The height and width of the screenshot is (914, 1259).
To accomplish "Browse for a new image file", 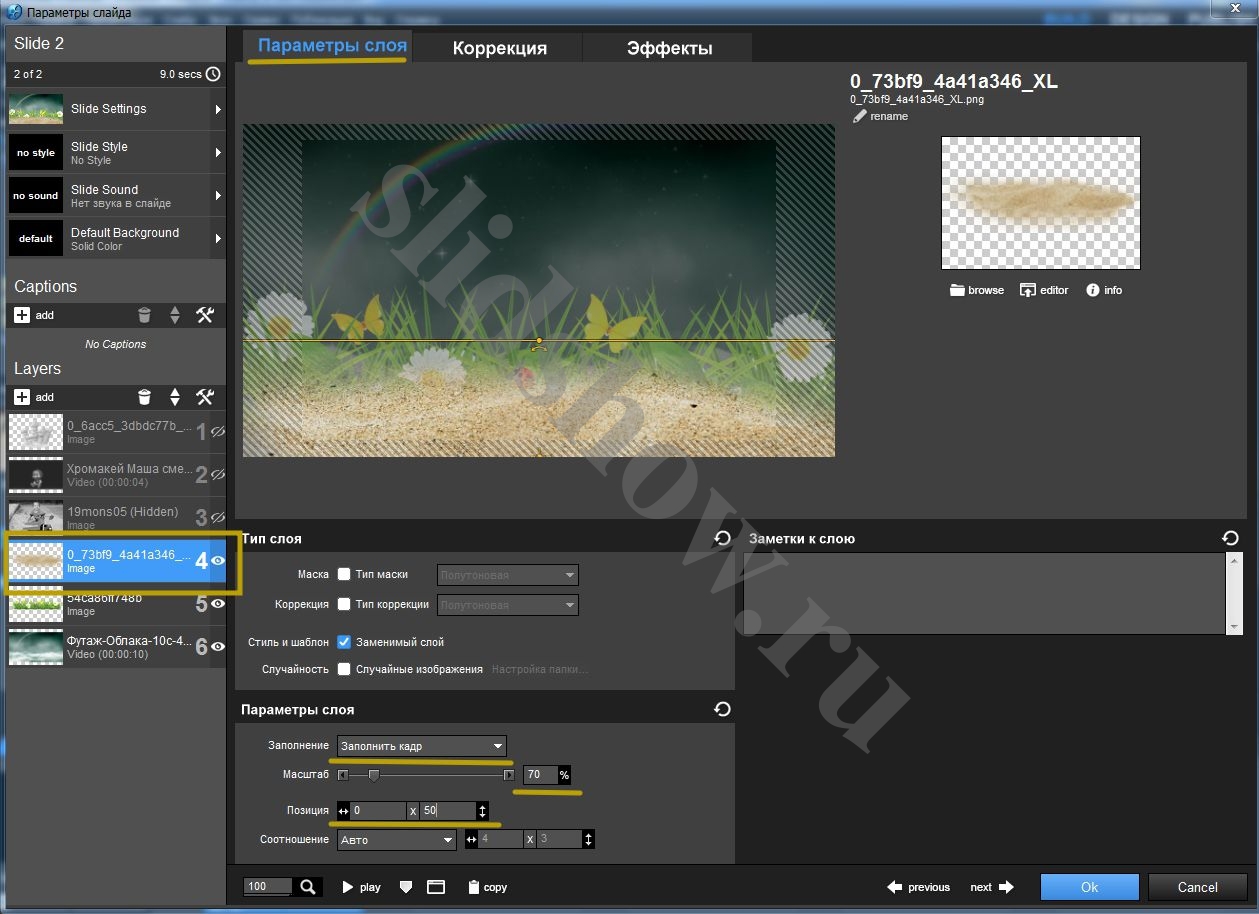I will coord(977,290).
